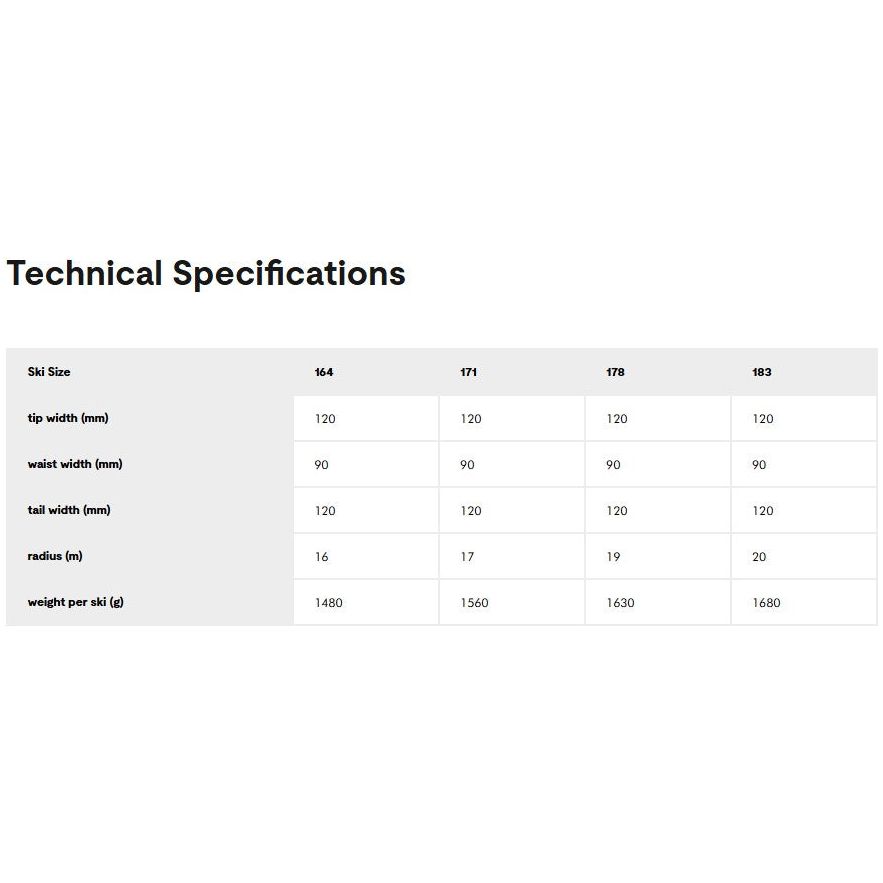Click the radius value 20
Viewport: 883px width, 883px height.
tap(759, 557)
